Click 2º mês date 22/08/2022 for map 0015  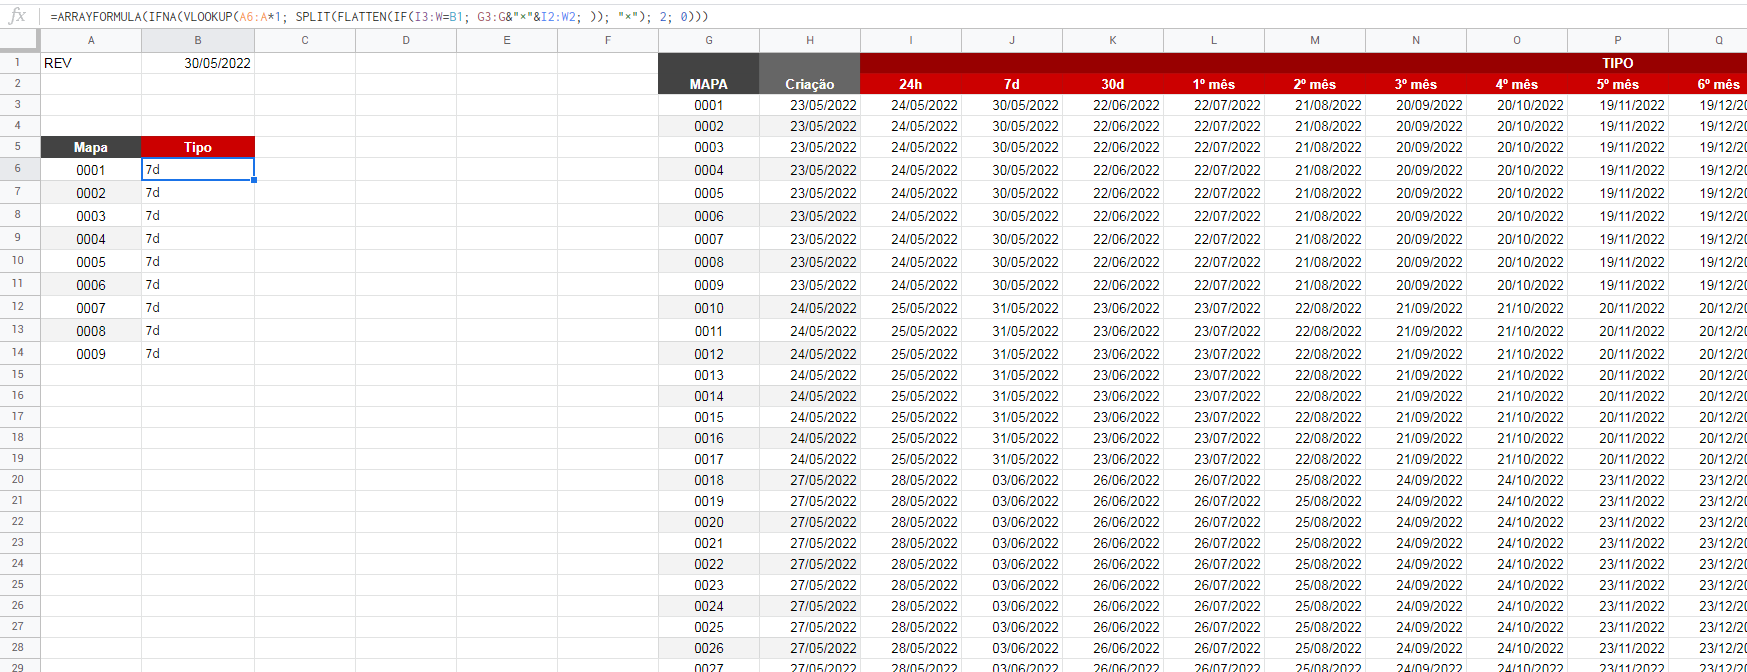click(x=1315, y=417)
